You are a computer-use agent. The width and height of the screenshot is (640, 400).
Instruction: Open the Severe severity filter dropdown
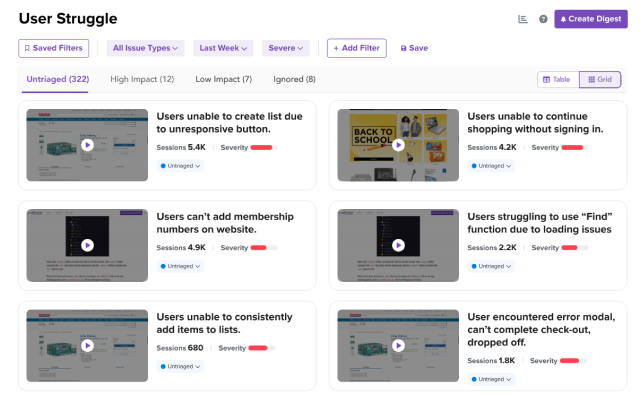pos(286,48)
